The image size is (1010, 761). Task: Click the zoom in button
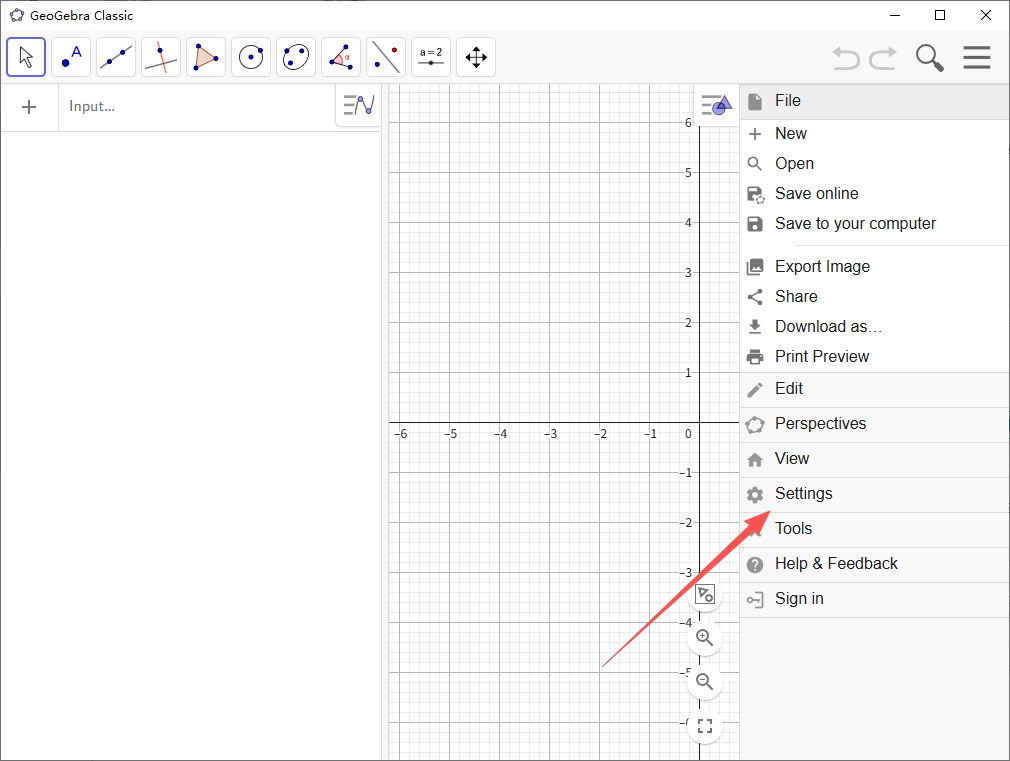point(705,638)
